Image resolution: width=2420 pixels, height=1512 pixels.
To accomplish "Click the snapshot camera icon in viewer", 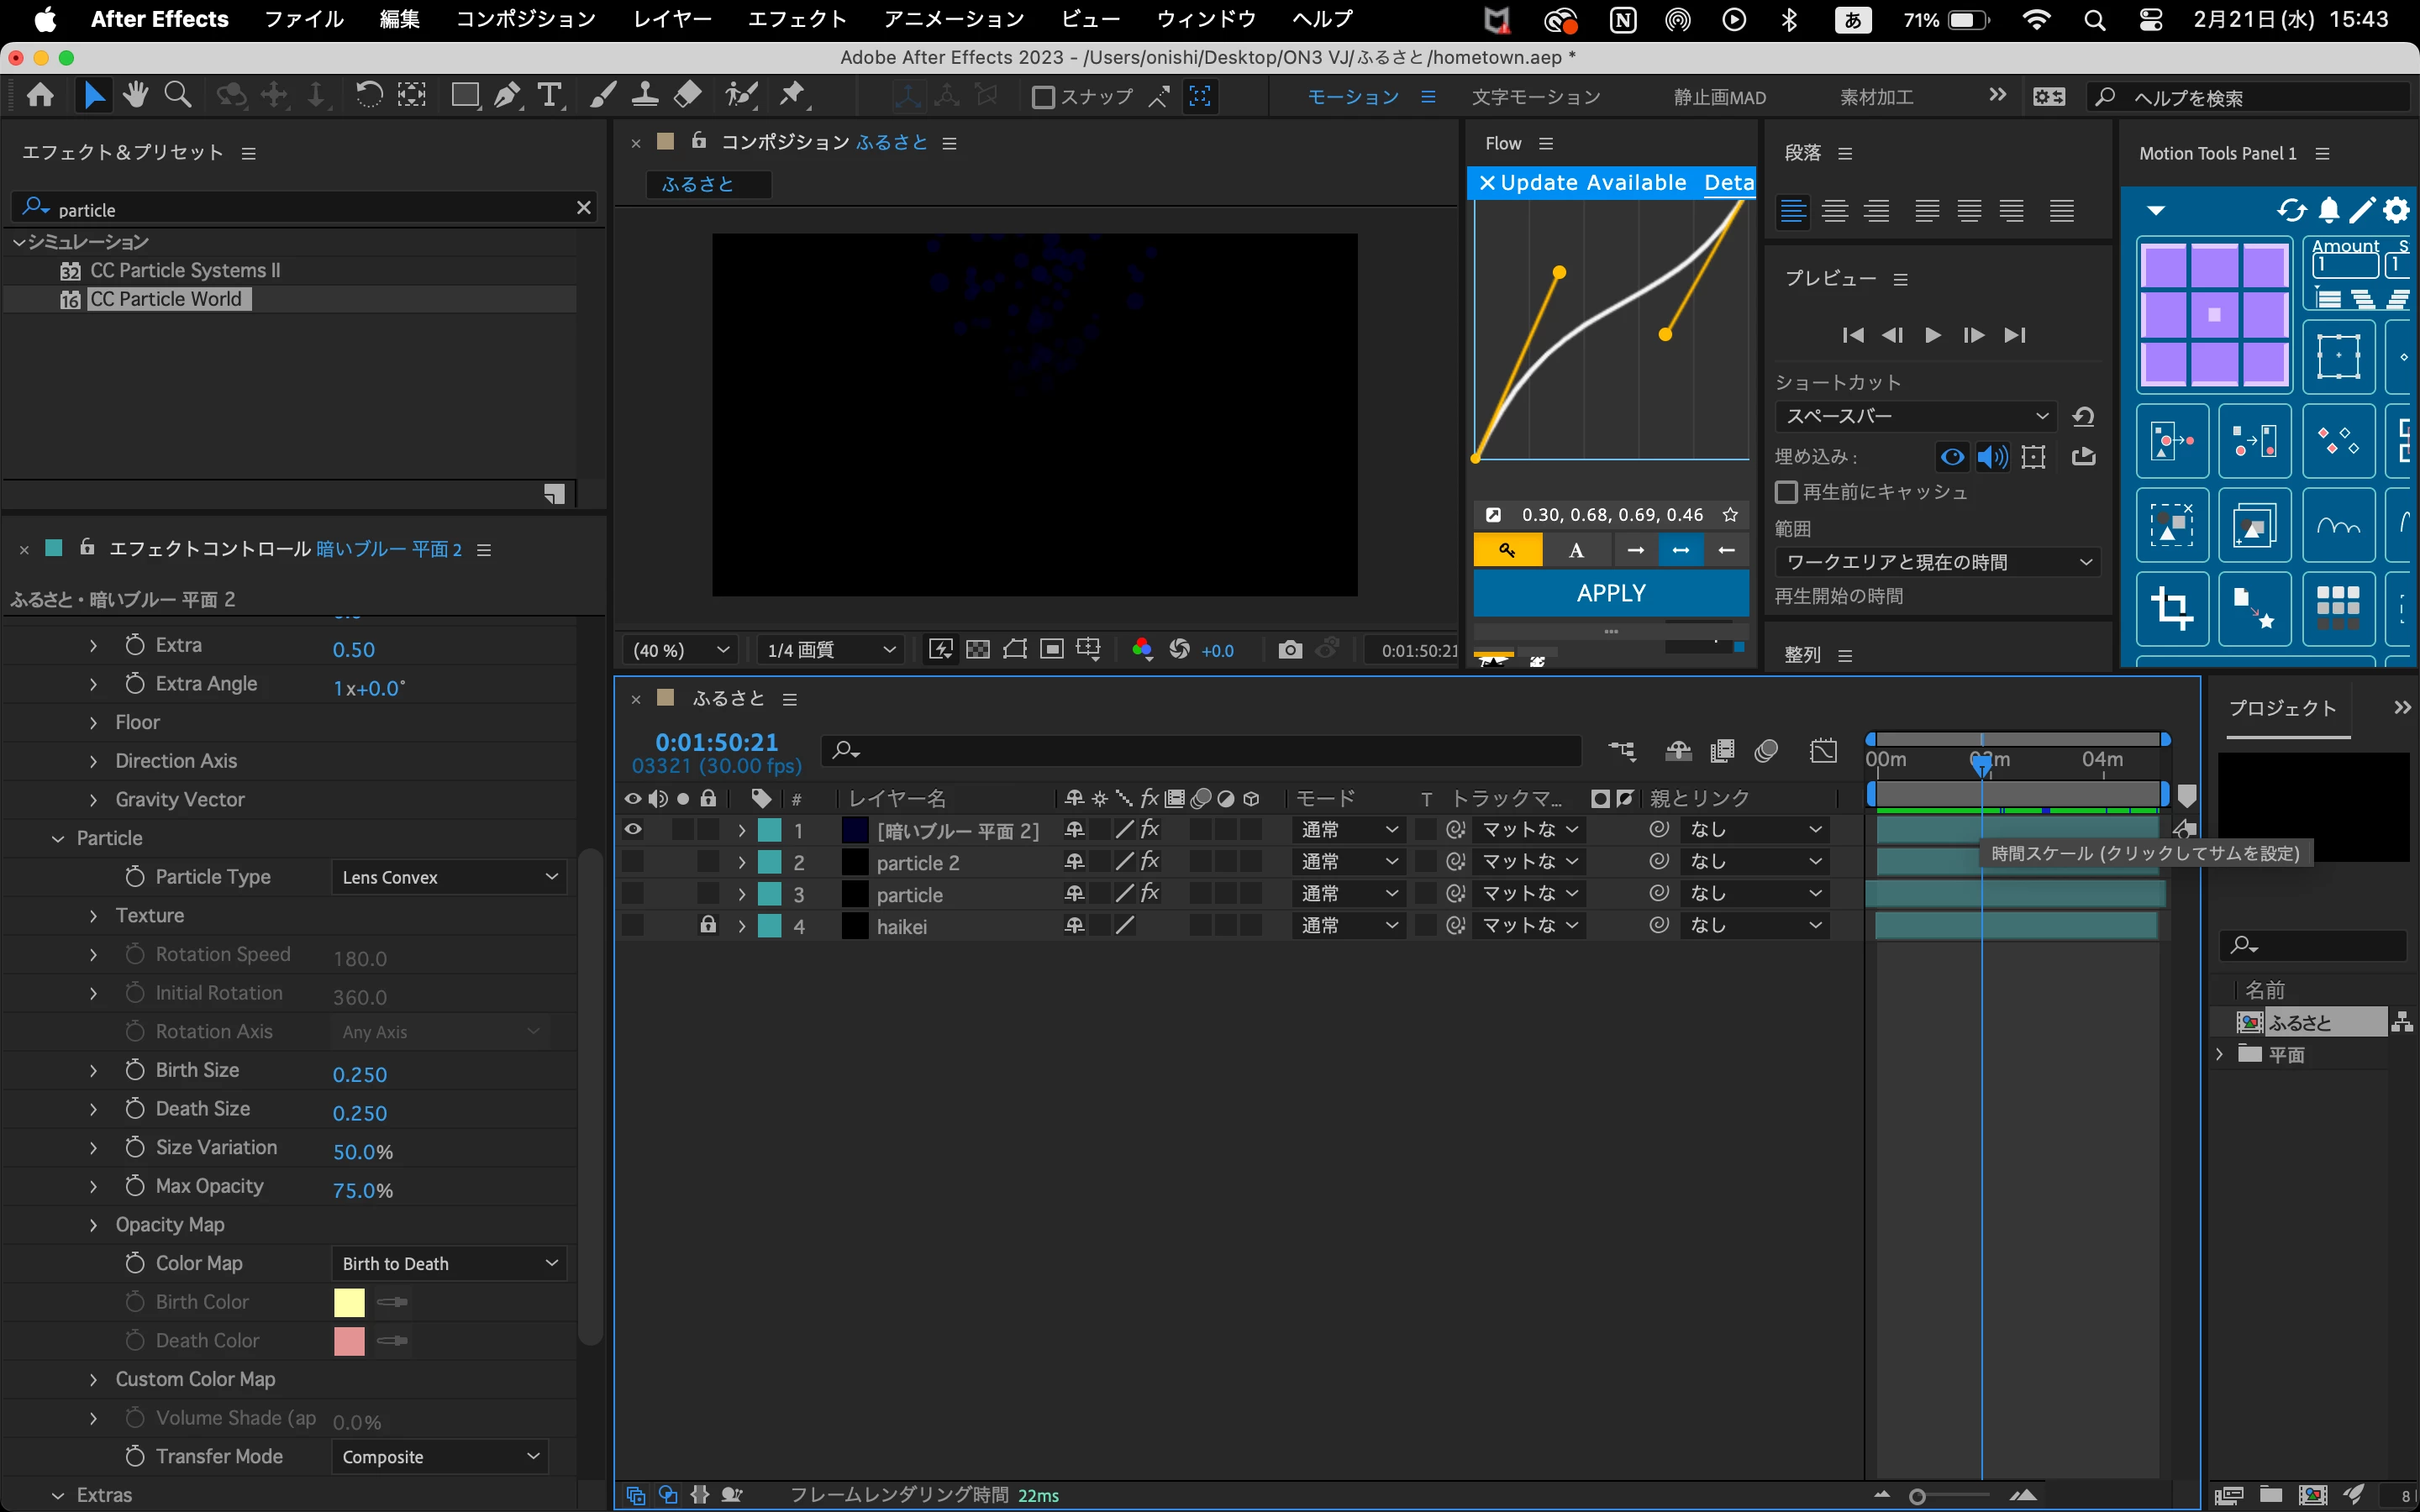I will (x=1290, y=650).
